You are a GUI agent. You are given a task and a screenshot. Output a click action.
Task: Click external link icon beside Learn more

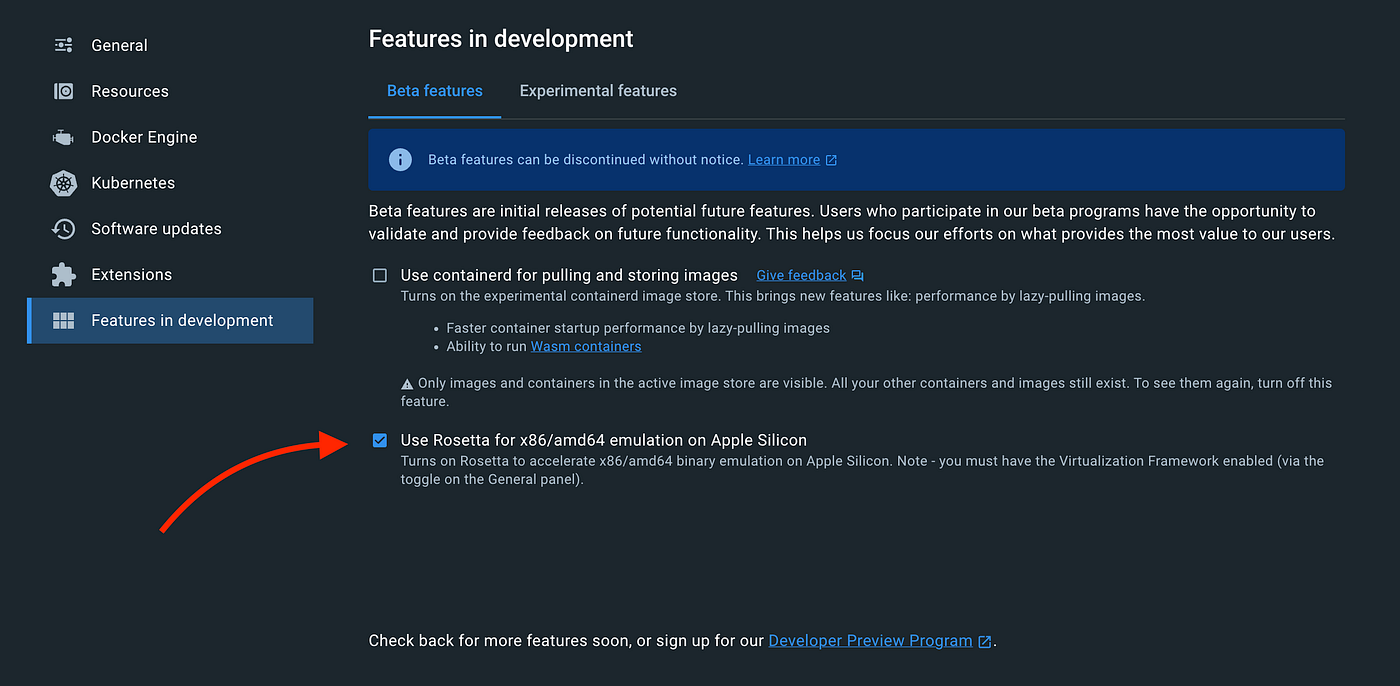click(831, 160)
